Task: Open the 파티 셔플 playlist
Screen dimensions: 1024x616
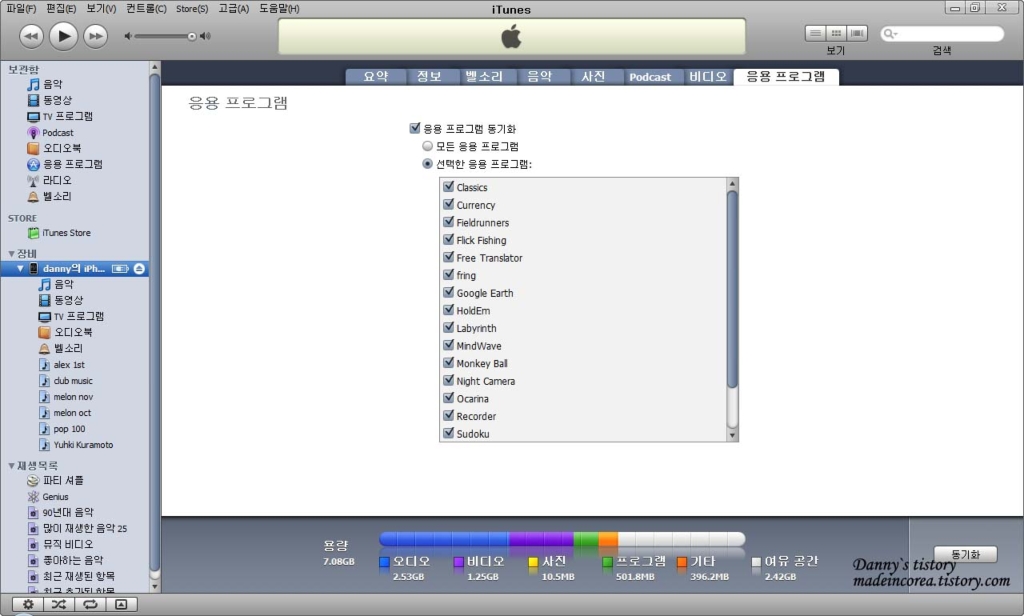Action: click(x=63, y=480)
